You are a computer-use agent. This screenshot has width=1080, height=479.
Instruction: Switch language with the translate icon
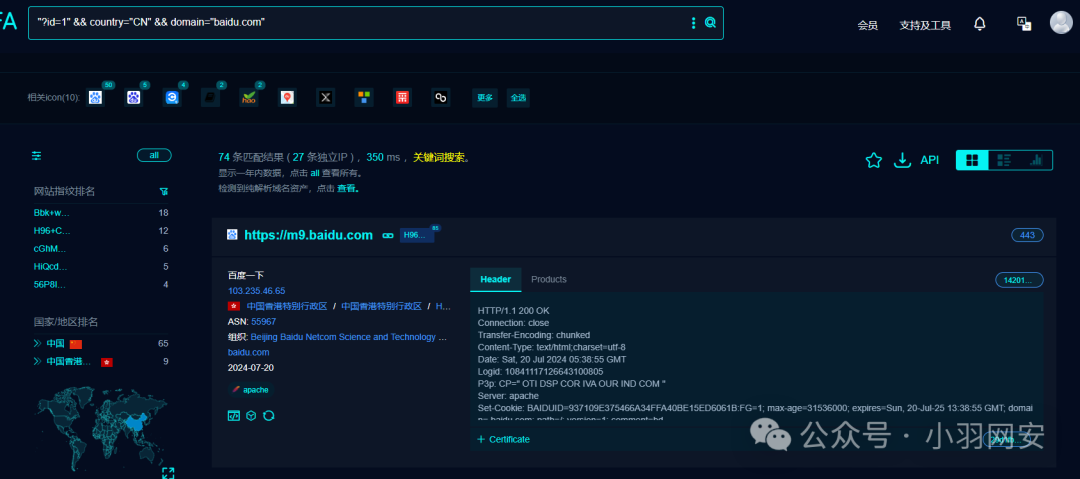pos(1024,23)
